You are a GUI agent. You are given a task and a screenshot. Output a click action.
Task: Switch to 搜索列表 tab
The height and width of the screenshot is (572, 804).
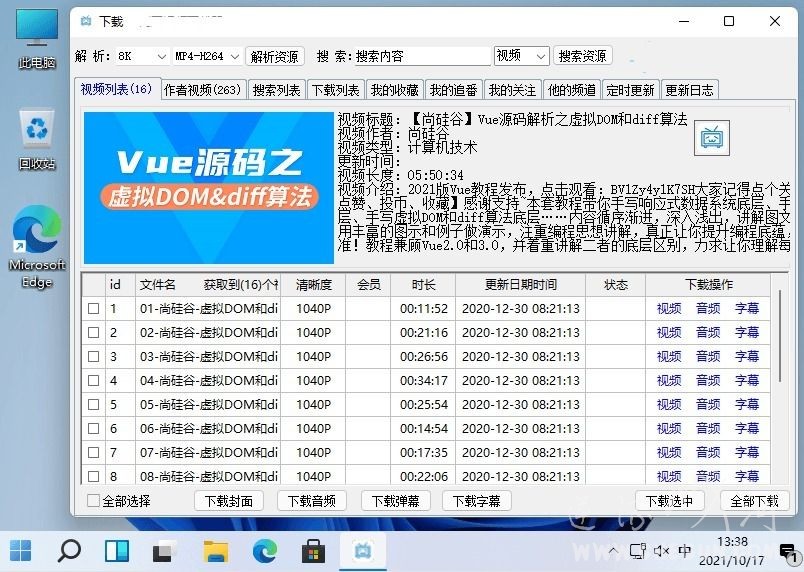coord(277,90)
